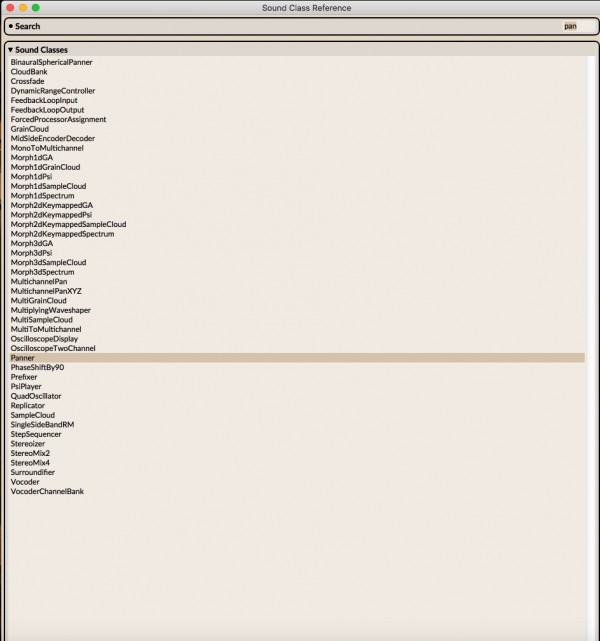Choose the Vocoder class

pyautogui.click(x=25, y=482)
